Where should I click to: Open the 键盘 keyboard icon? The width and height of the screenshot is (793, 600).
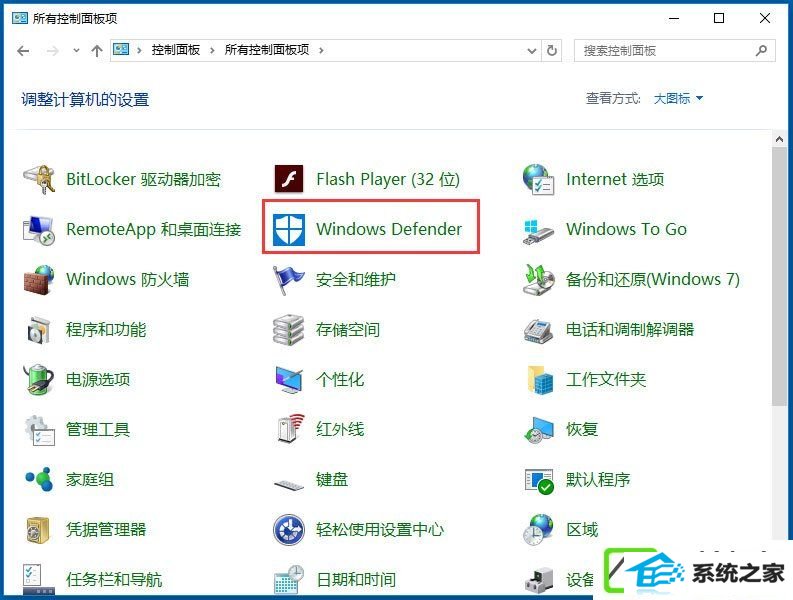pos(289,484)
